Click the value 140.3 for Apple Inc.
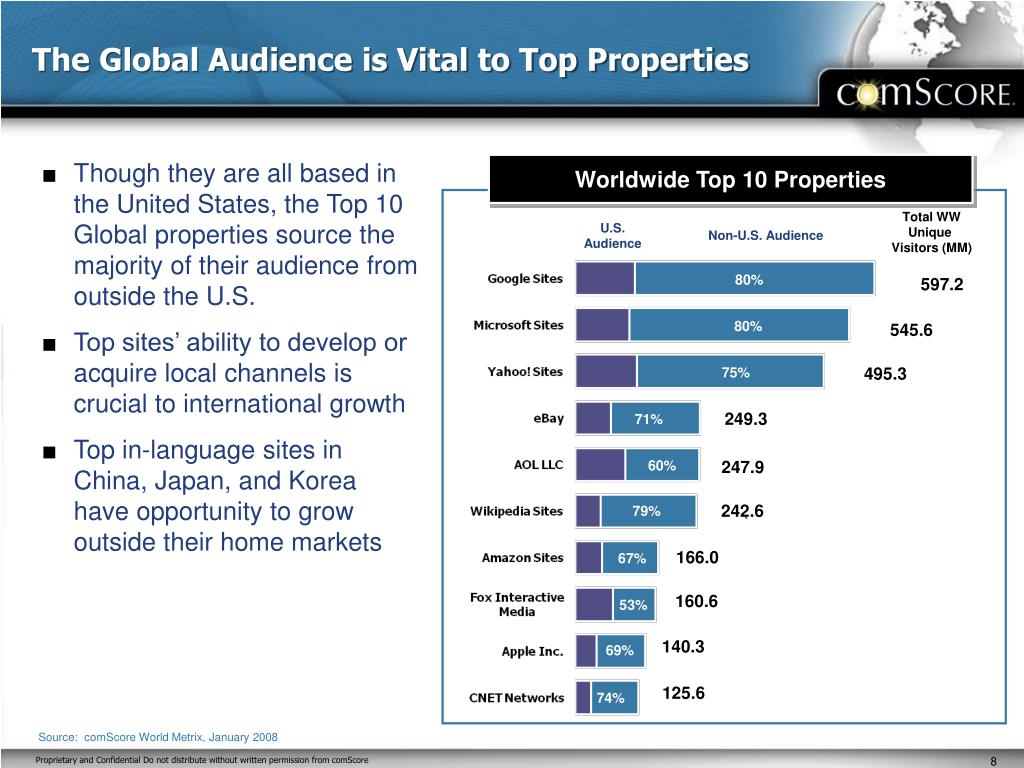 683,647
